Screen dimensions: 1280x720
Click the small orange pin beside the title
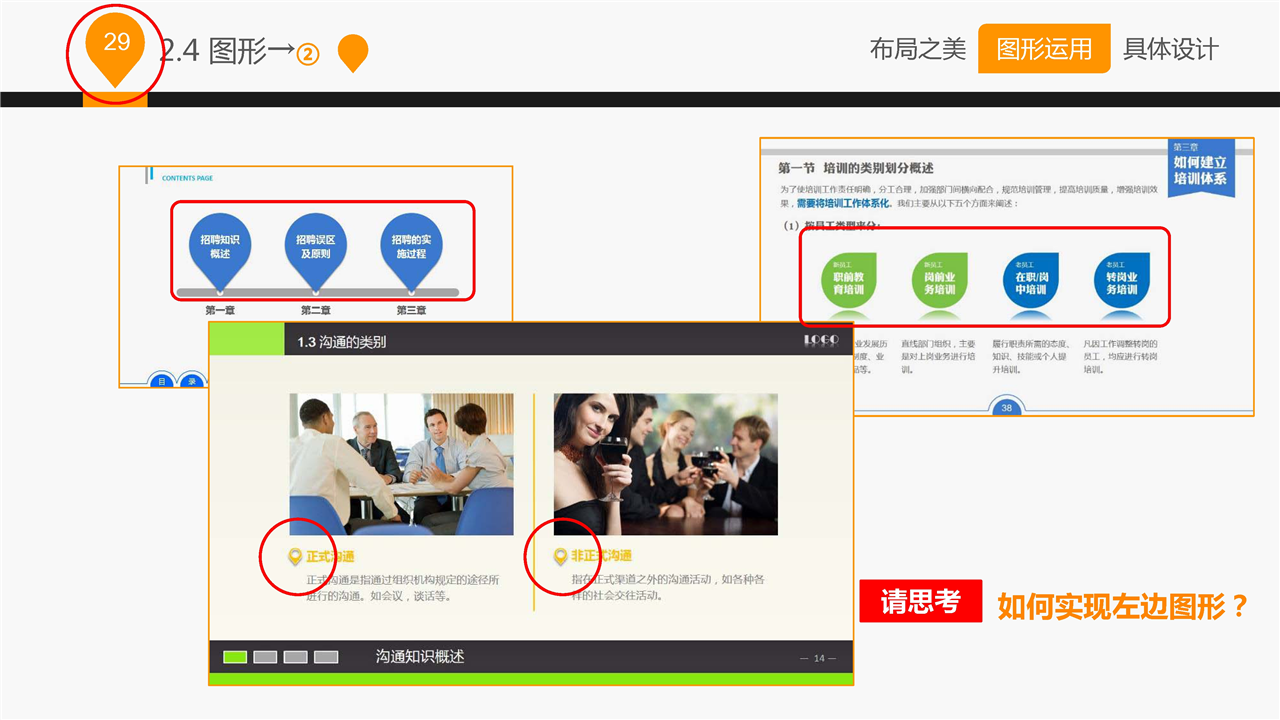coord(353,51)
